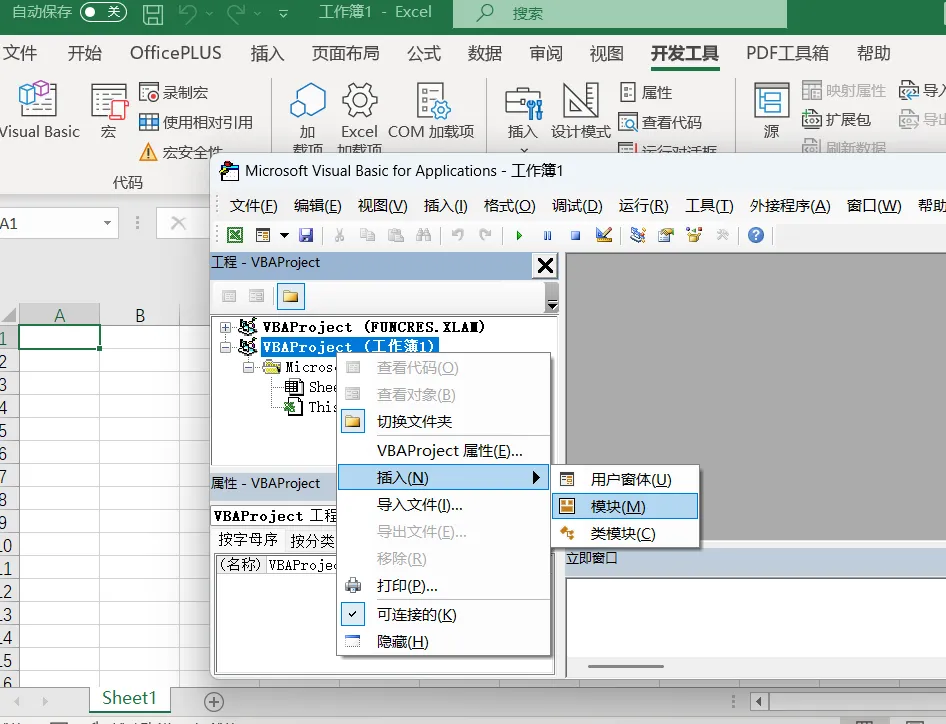
Task: Save workbook from VBA toolbar
Action: tap(306, 235)
